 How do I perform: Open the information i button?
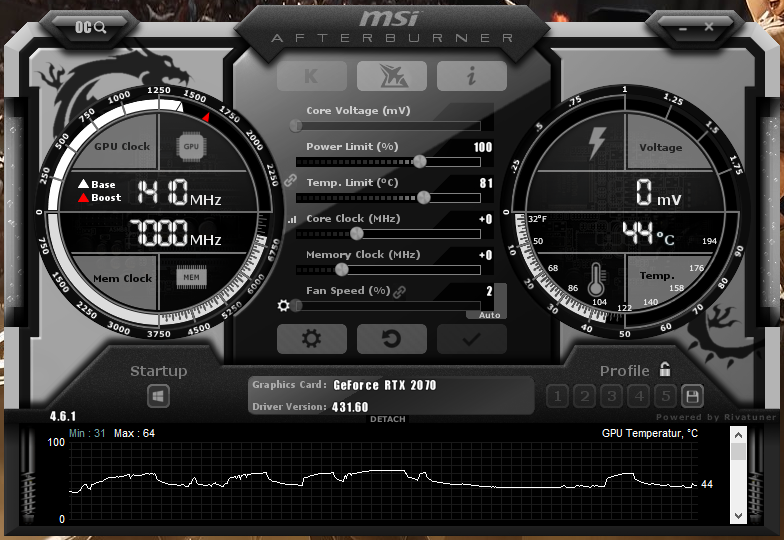[472, 76]
